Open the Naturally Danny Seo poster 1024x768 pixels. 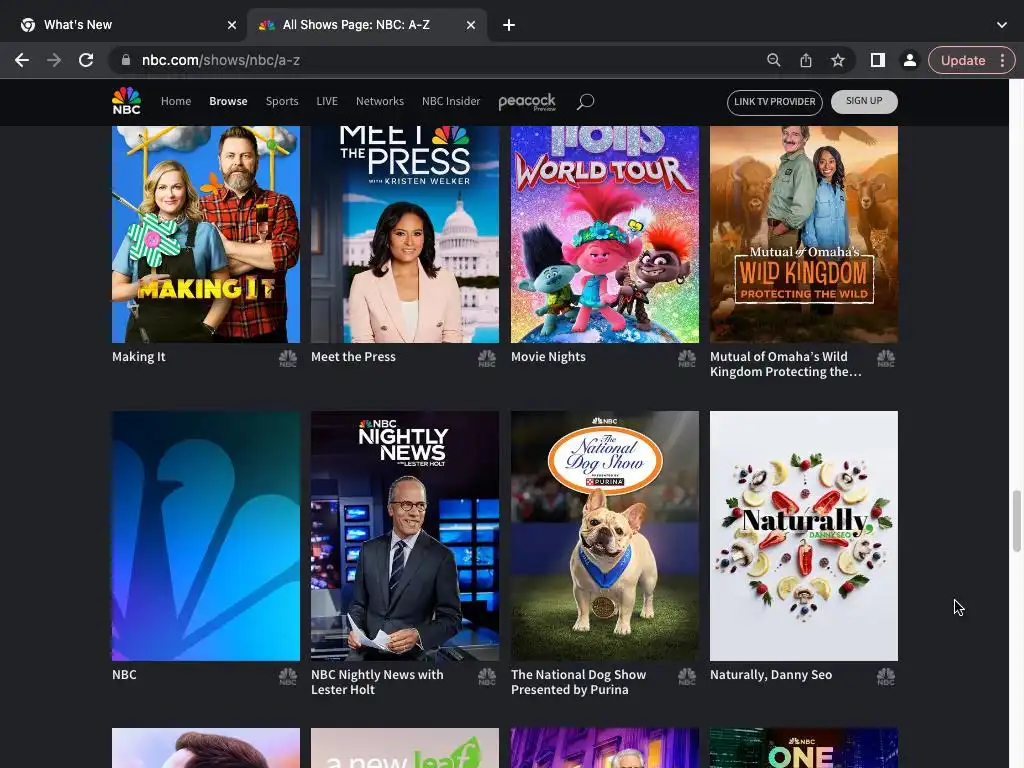click(x=804, y=536)
